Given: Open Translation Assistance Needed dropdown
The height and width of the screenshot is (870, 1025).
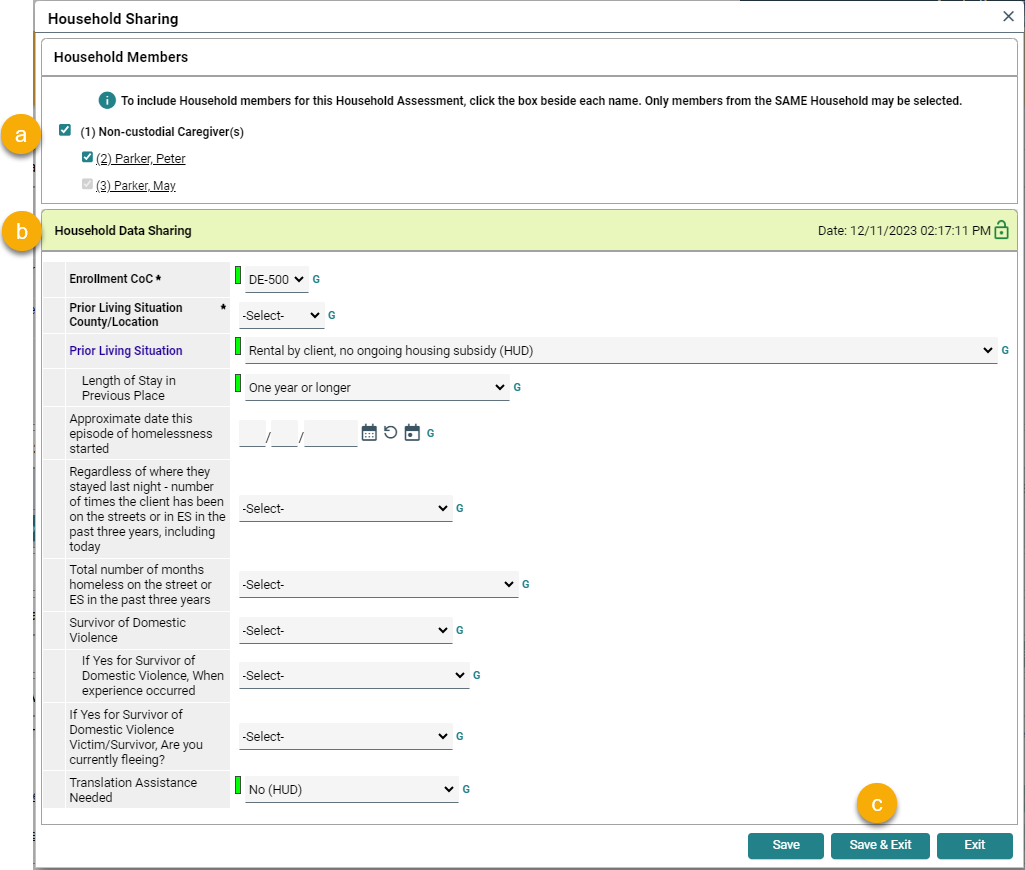Looking at the screenshot, I should click(x=352, y=790).
